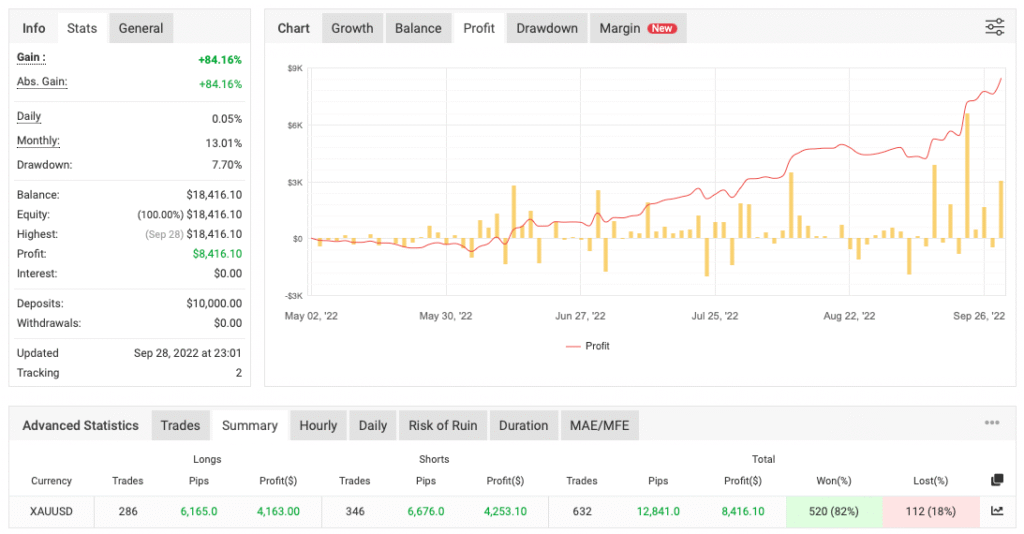The image size is (1024, 534).
Task: Switch to the Balance chart
Action: (x=418, y=28)
